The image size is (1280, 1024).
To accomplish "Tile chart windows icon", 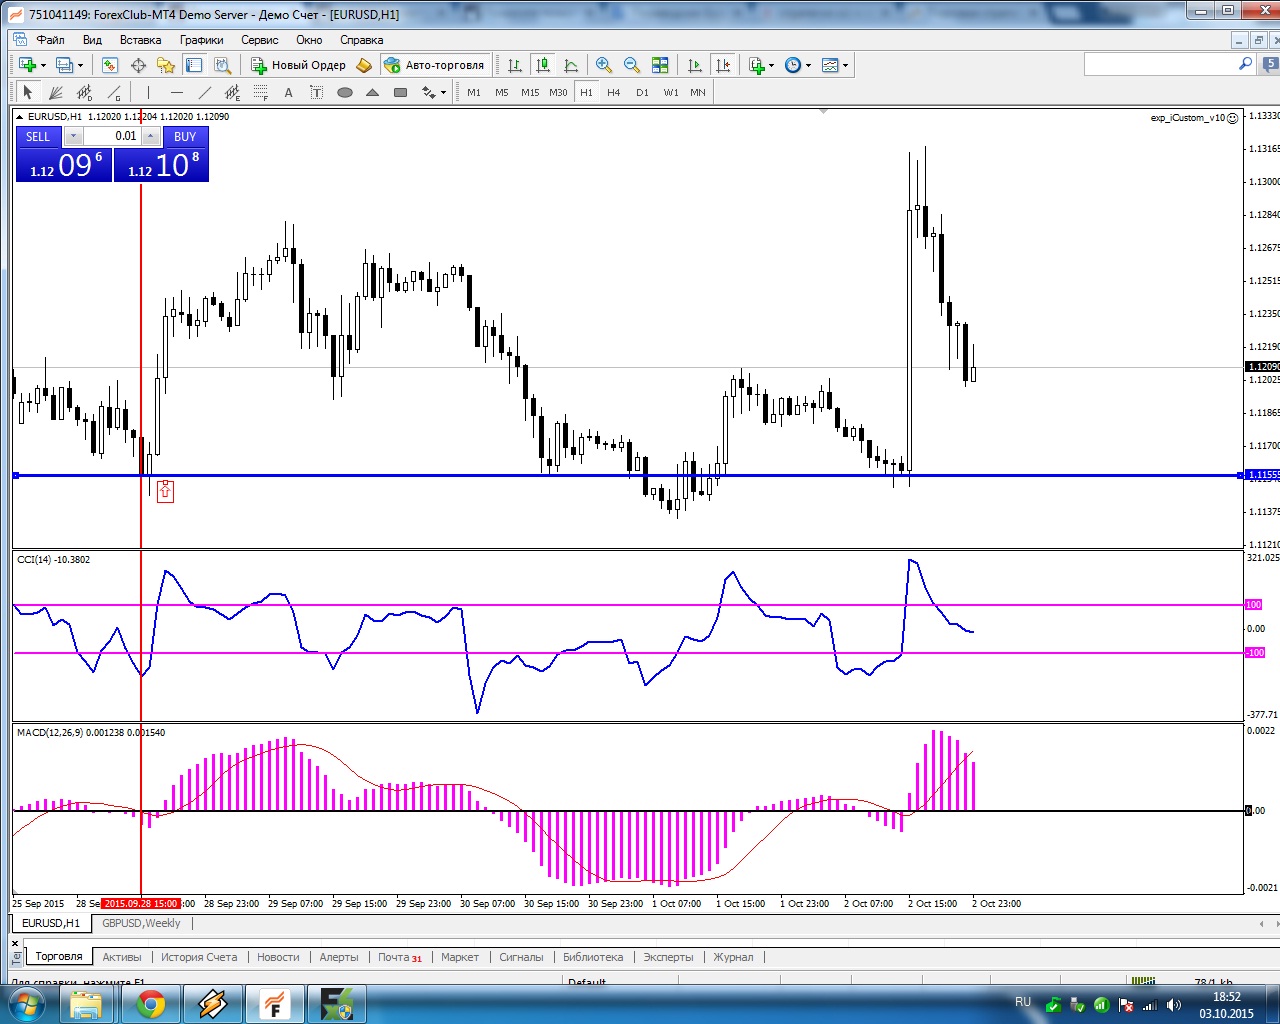I will click(660, 65).
